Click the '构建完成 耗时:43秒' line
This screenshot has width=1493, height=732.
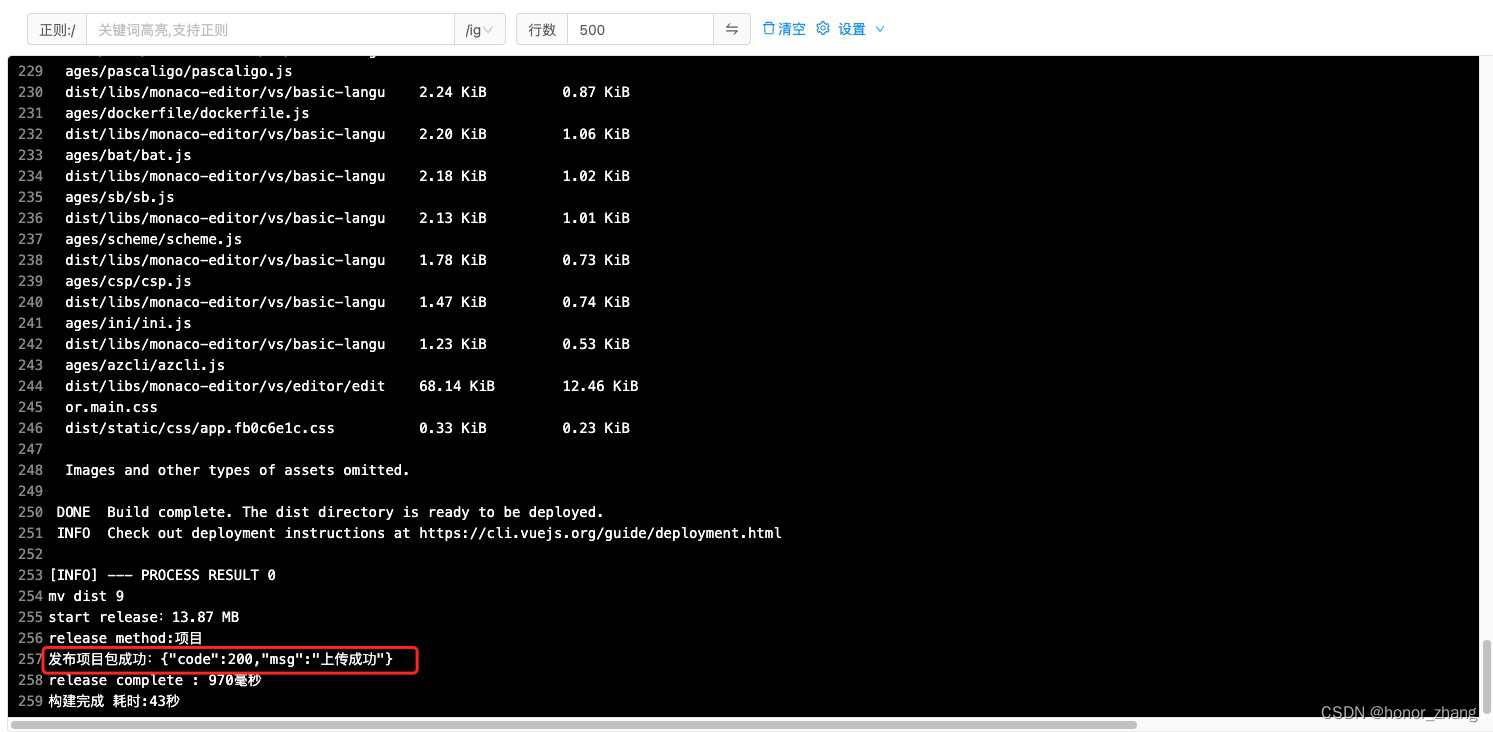click(114, 701)
